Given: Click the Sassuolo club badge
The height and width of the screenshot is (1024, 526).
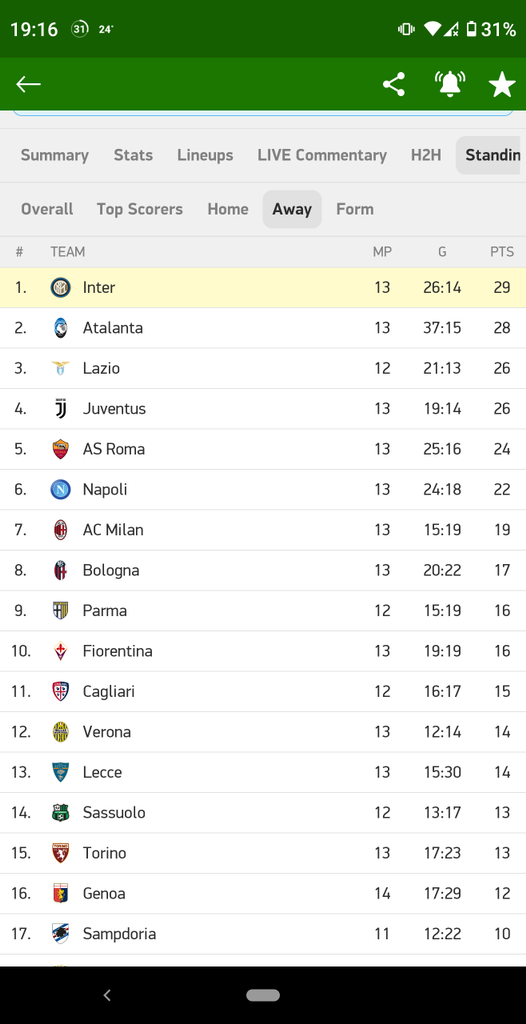Looking at the screenshot, I should pyautogui.click(x=61, y=813).
